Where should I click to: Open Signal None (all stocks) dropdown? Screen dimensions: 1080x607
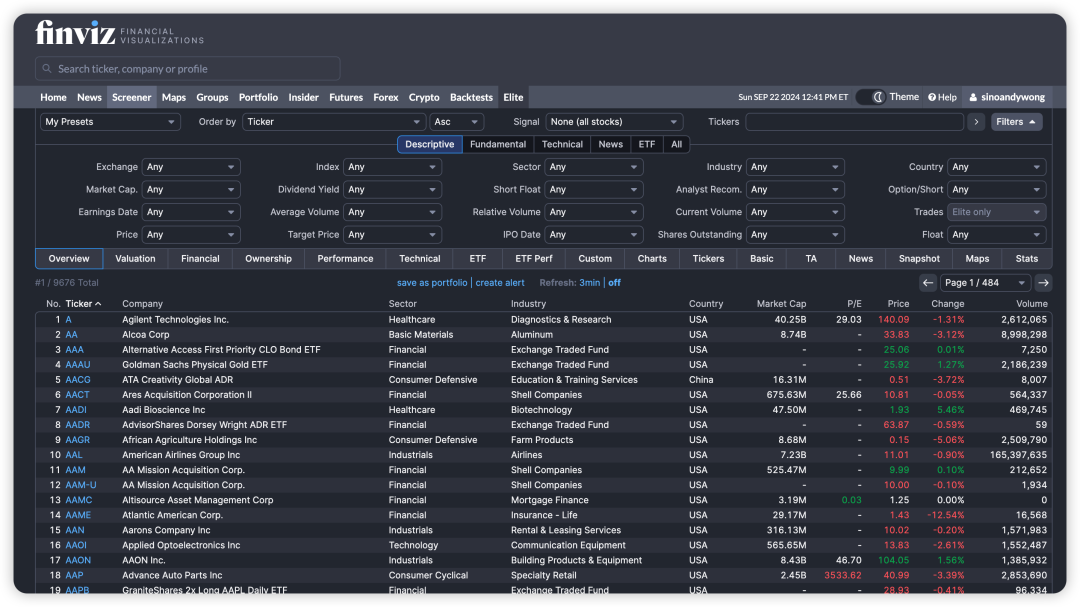coord(614,122)
